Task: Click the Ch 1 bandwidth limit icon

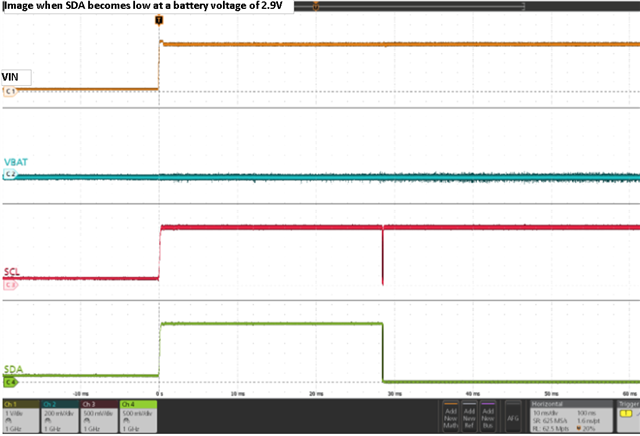Action: coord(8,421)
